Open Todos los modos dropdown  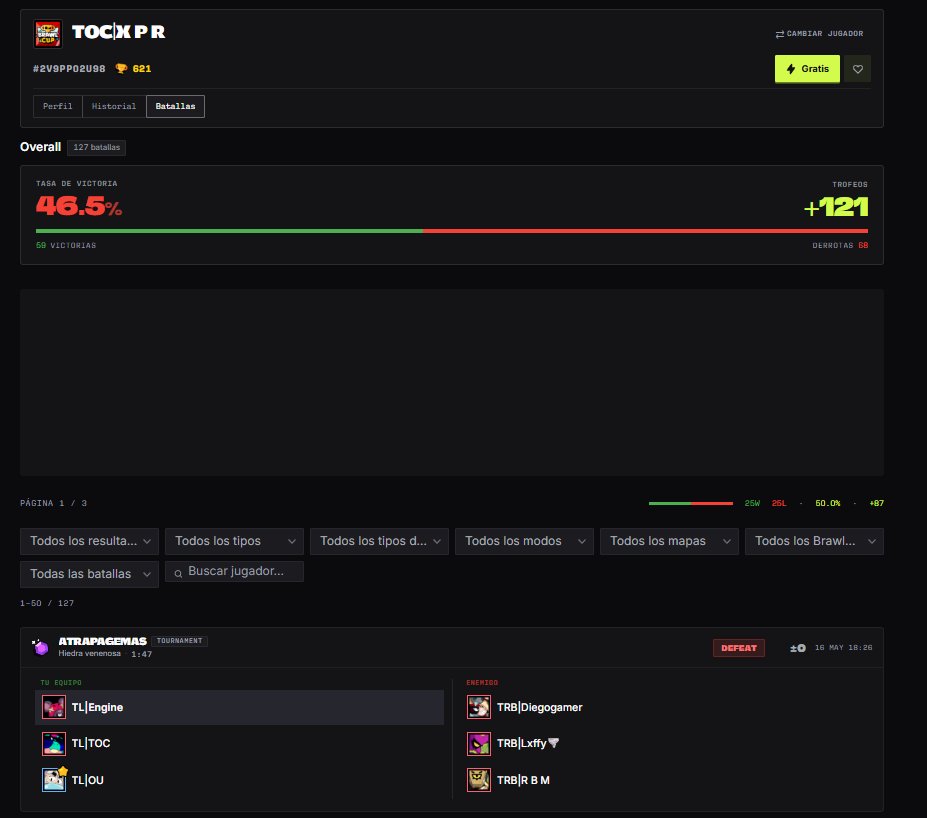click(524, 541)
